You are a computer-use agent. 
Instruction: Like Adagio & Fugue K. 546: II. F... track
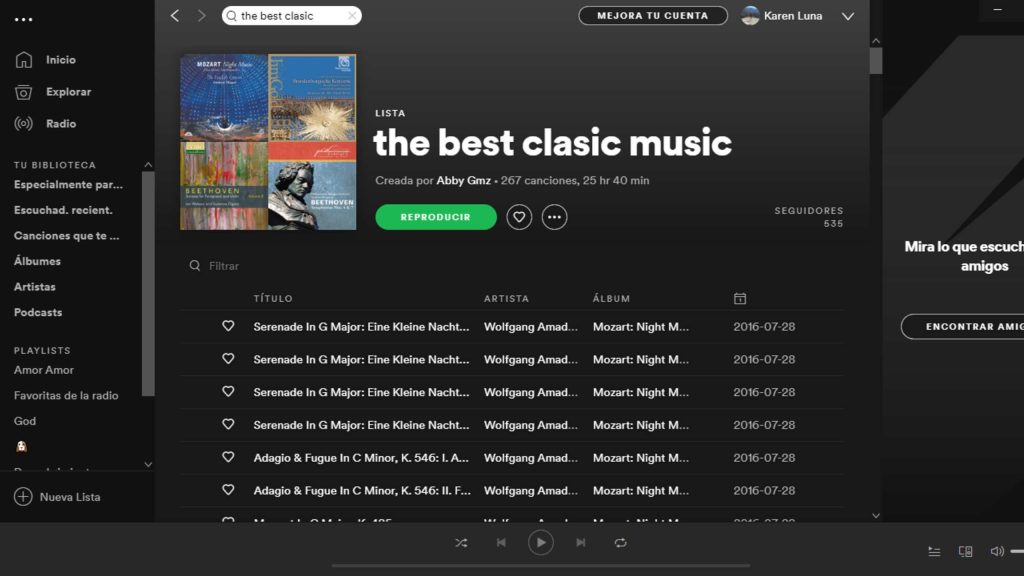pos(228,490)
